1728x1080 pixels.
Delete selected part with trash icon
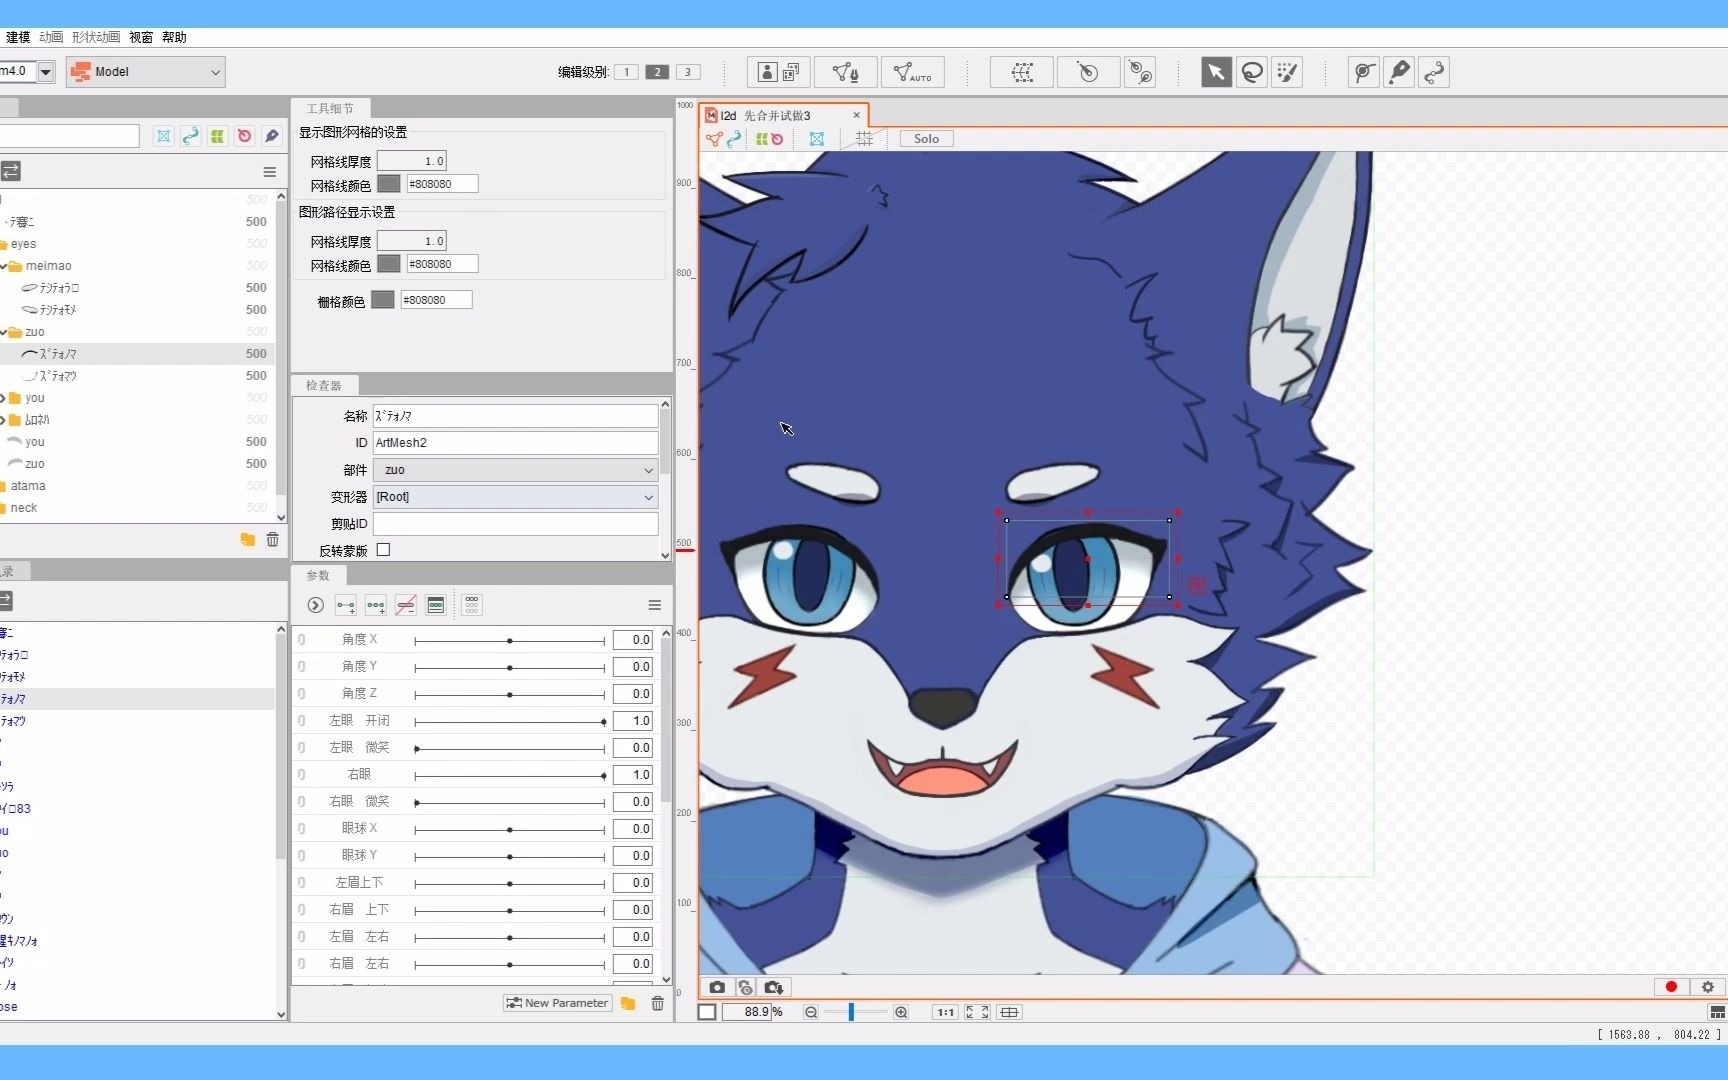coord(272,539)
